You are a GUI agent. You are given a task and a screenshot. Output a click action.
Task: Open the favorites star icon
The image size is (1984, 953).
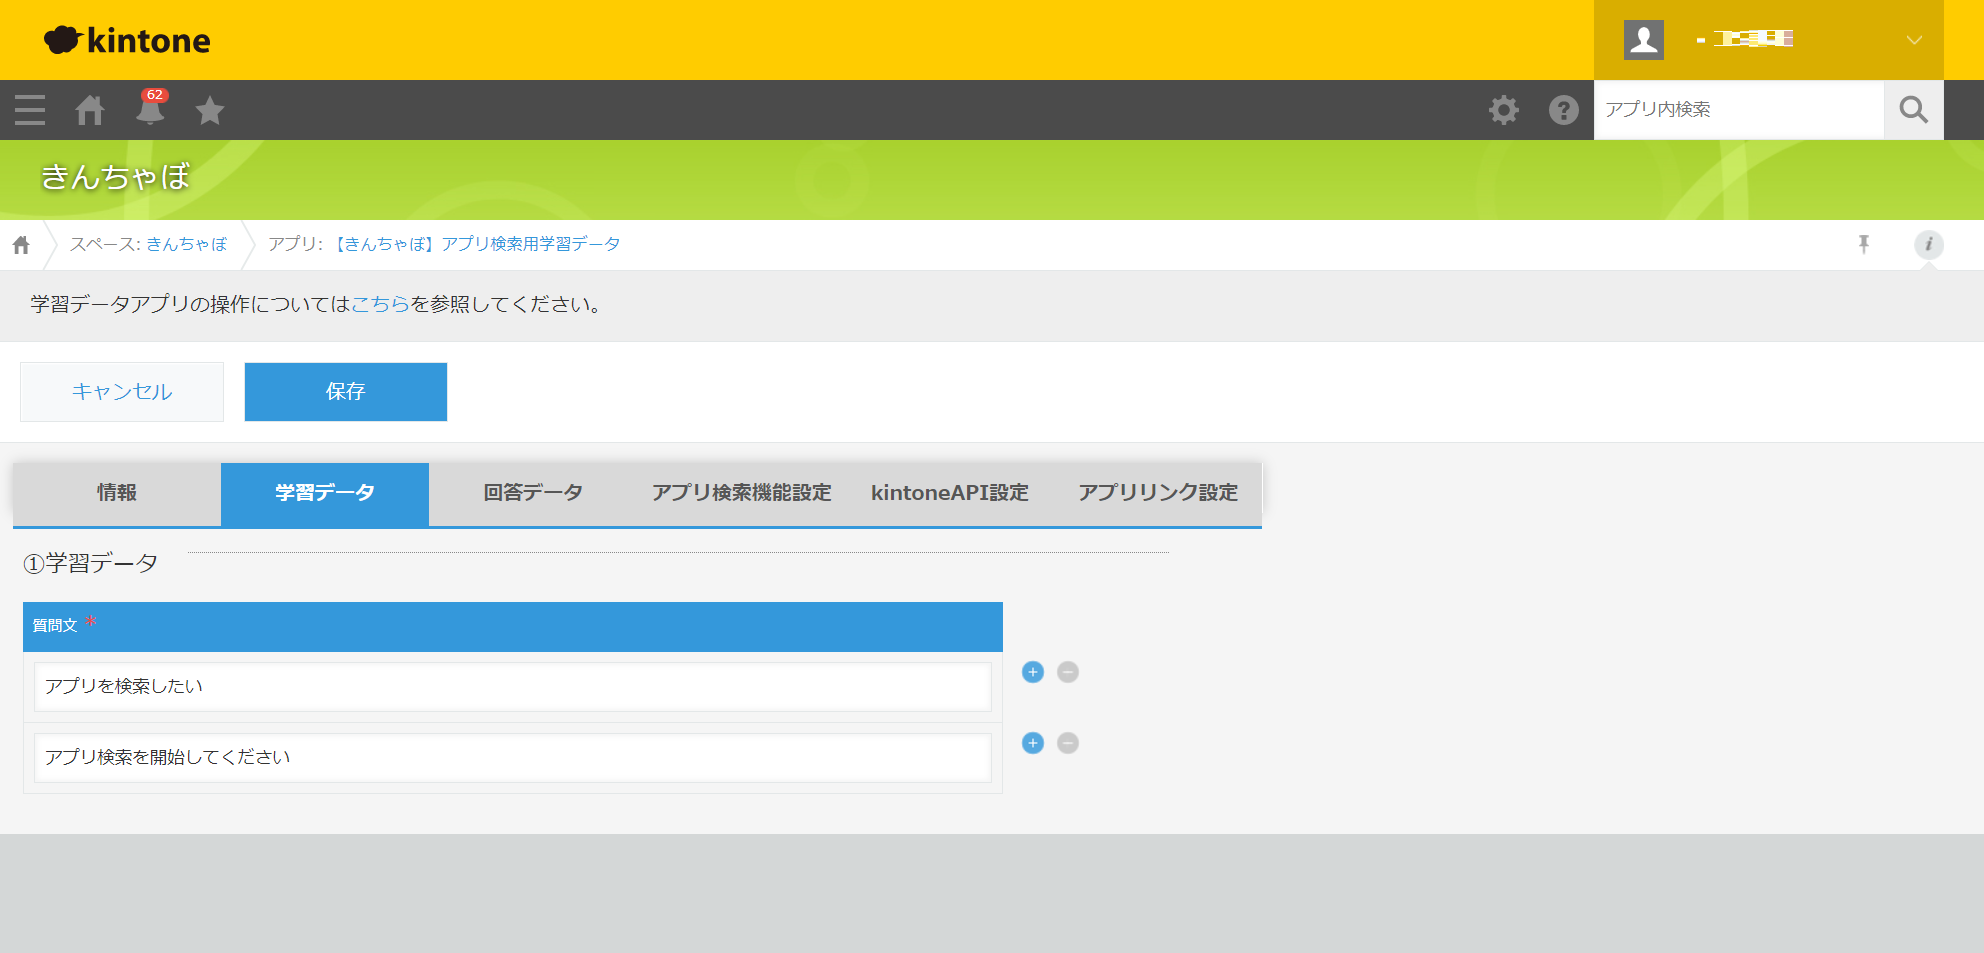(x=210, y=110)
